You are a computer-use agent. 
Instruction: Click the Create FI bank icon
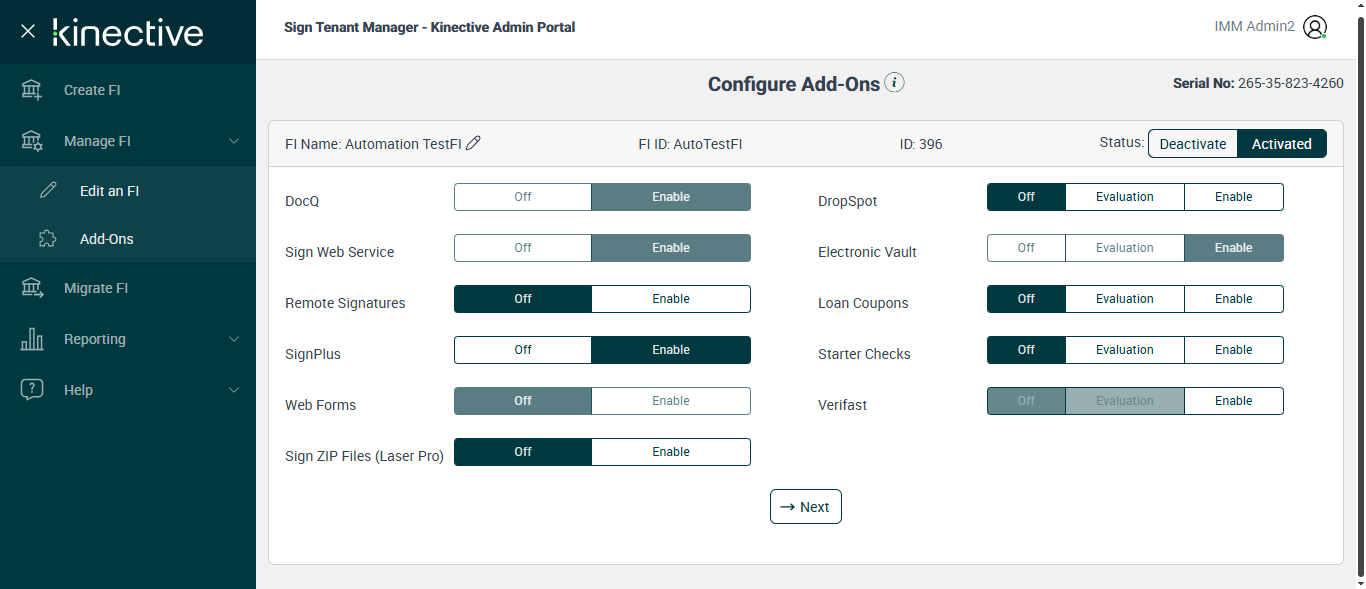click(32, 90)
